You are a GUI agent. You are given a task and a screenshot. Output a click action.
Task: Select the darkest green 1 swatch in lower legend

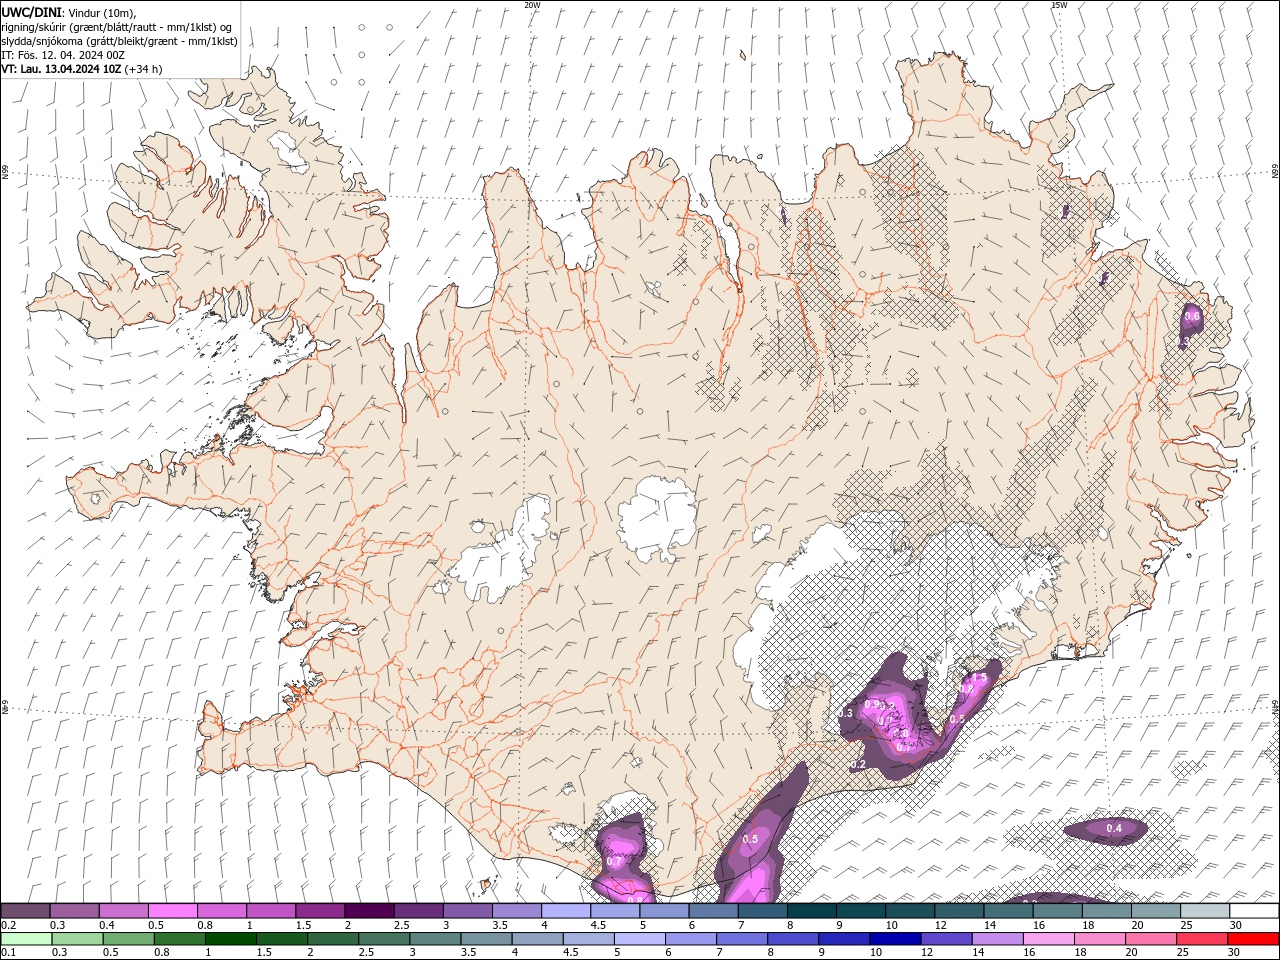pyautogui.click(x=230, y=939)
